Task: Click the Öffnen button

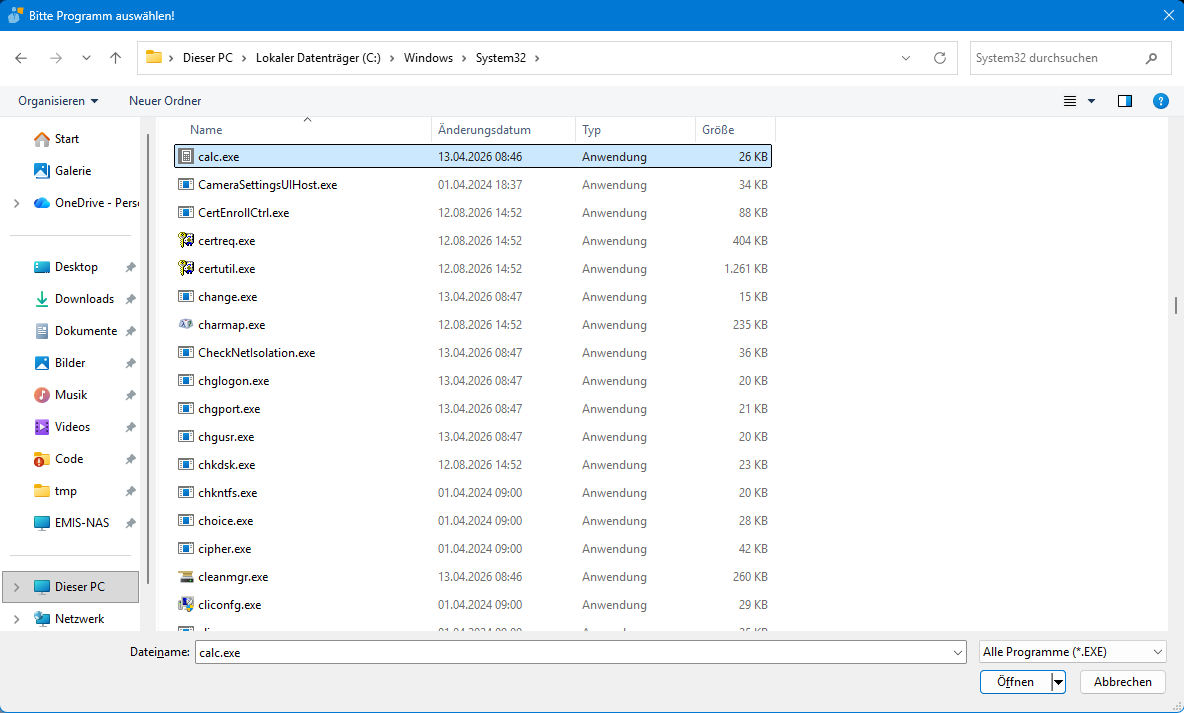Action: [1016, 681]
